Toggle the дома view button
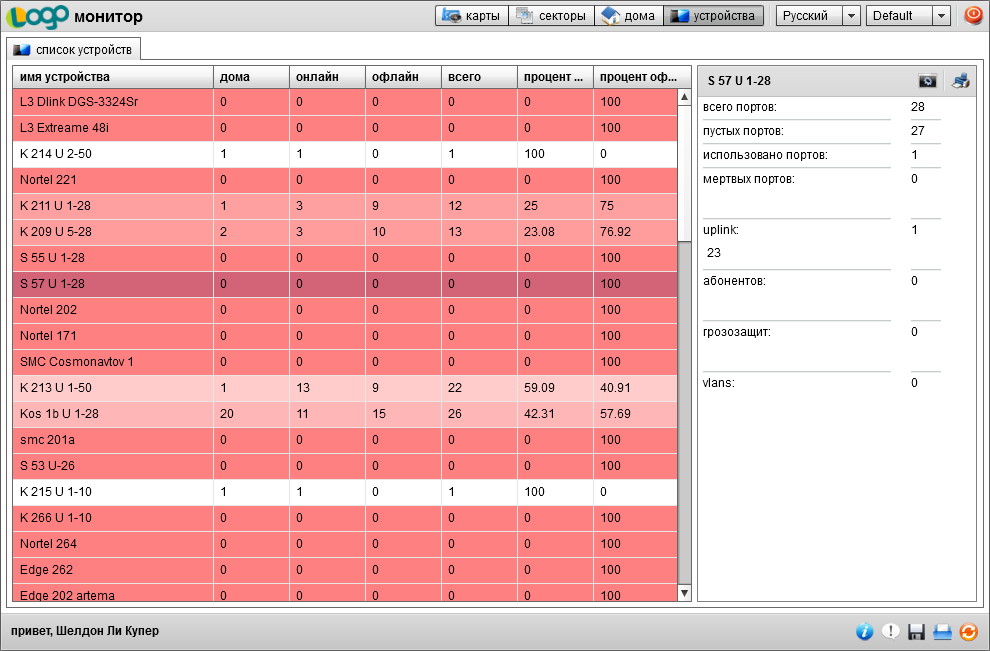The height and width of the screenshot is (651, 990). tap(629, 16)
